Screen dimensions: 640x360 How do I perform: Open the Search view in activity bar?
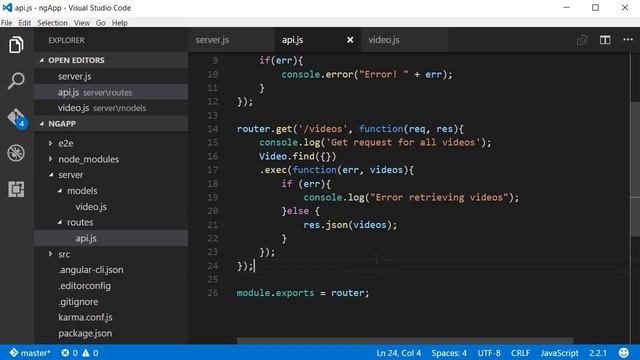coord(16,80)
